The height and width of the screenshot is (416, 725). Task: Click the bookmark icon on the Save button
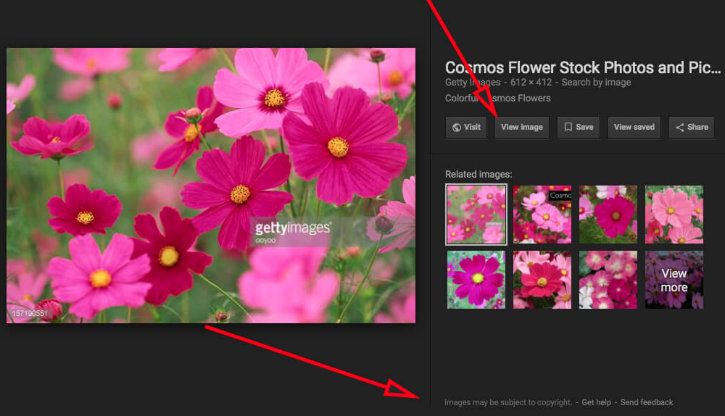pyautogui.click(x=567, y=128)
